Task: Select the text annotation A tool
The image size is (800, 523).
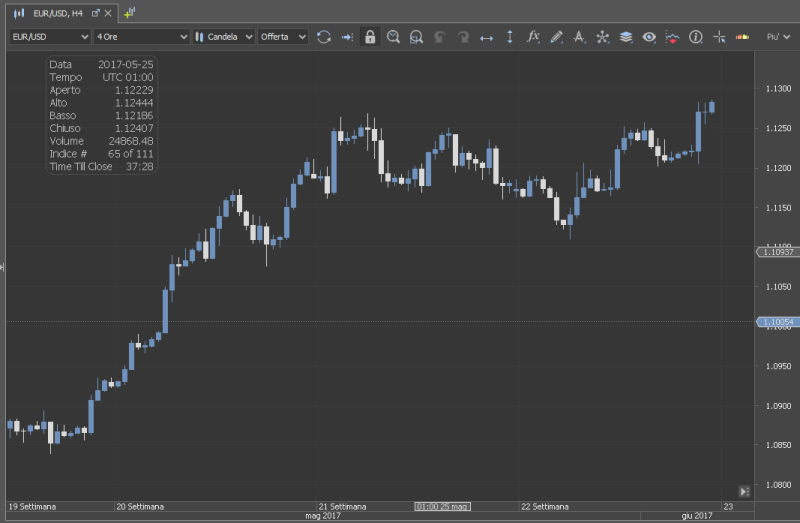Action: (580, 37)
